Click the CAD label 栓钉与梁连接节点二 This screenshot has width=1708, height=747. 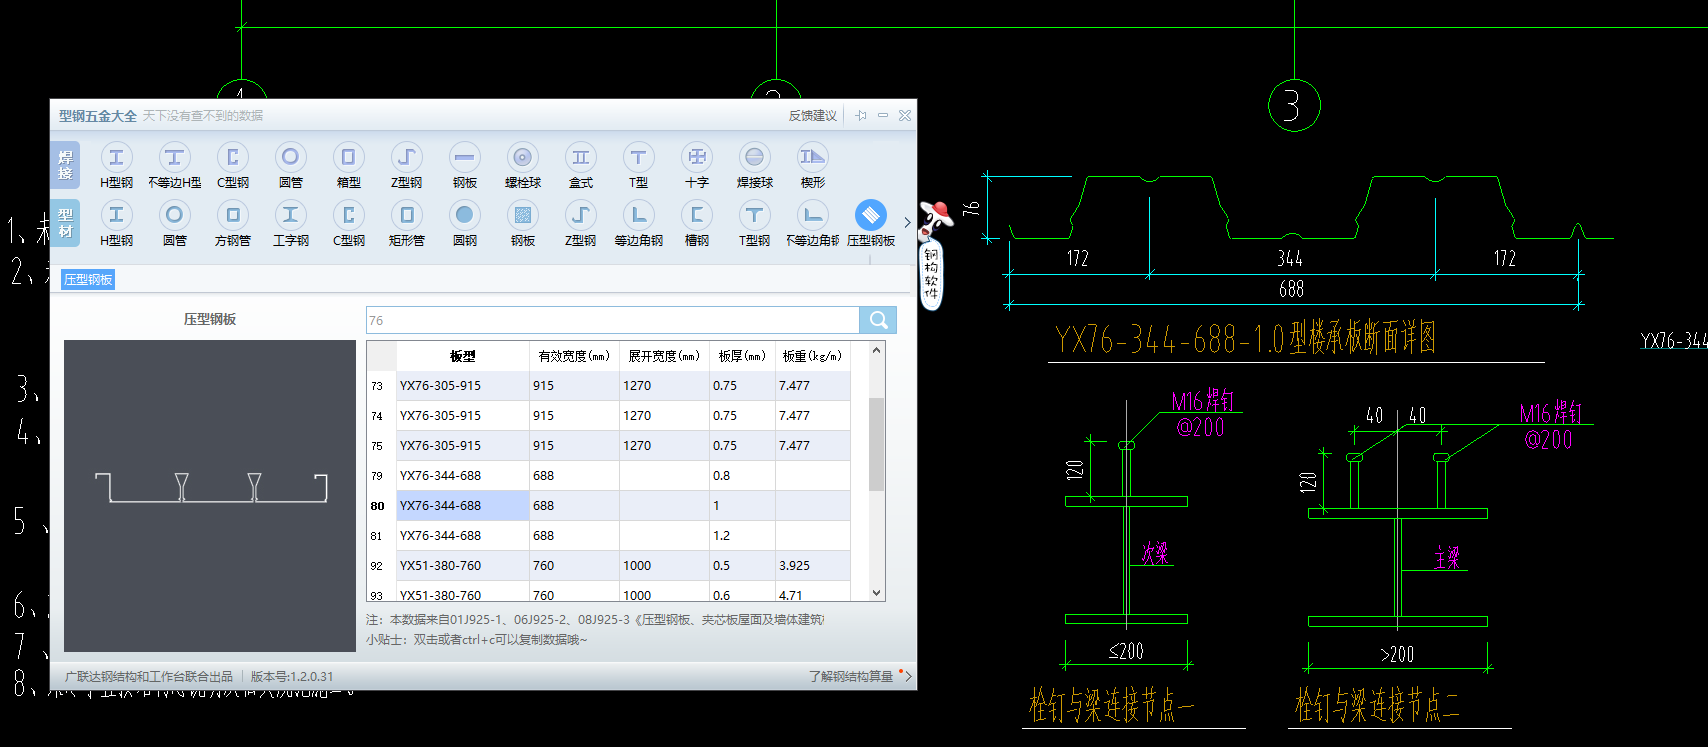point(1377,705)
